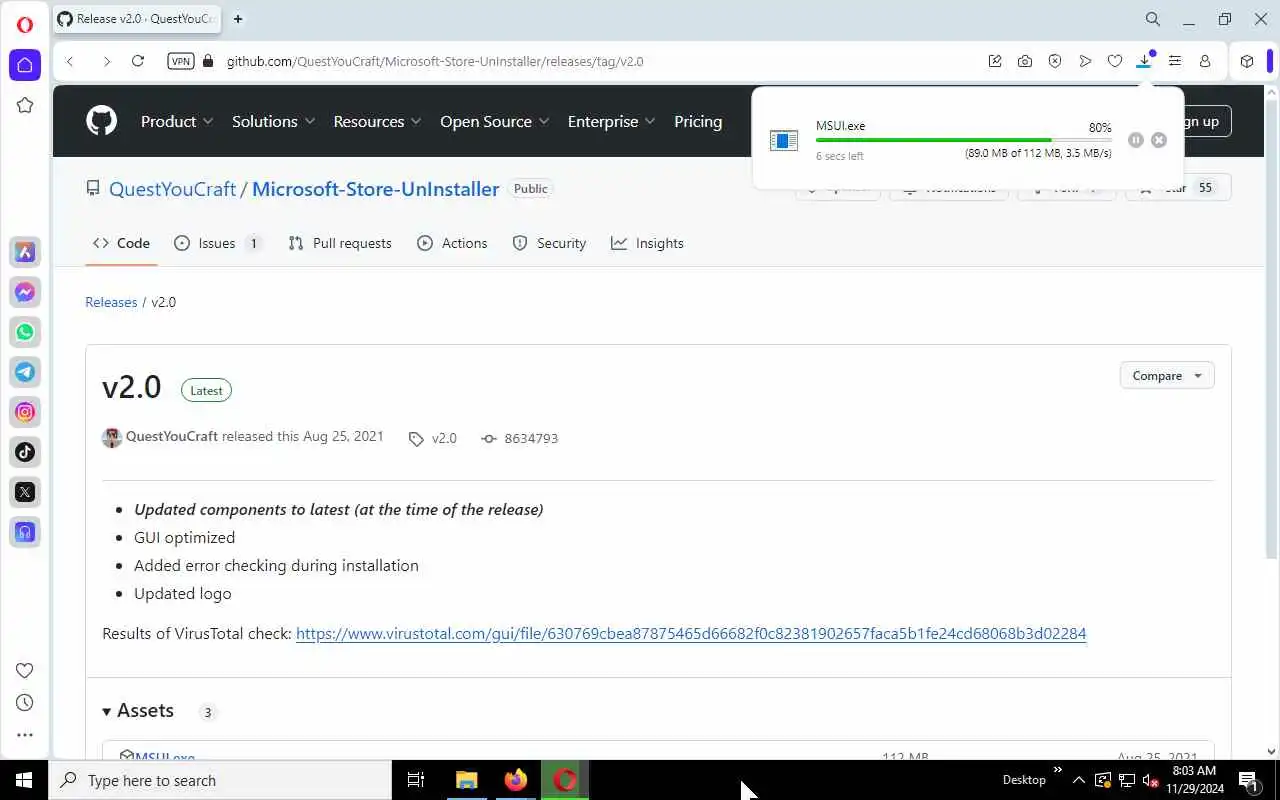Switch to the Security tab

click(549, 243)
